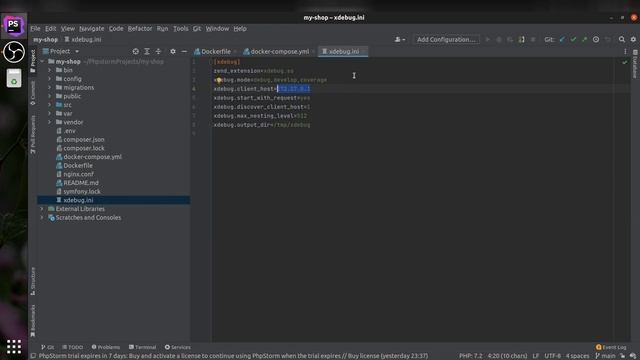
Task: Show Git history clock icon
Action: pos(596,40)
